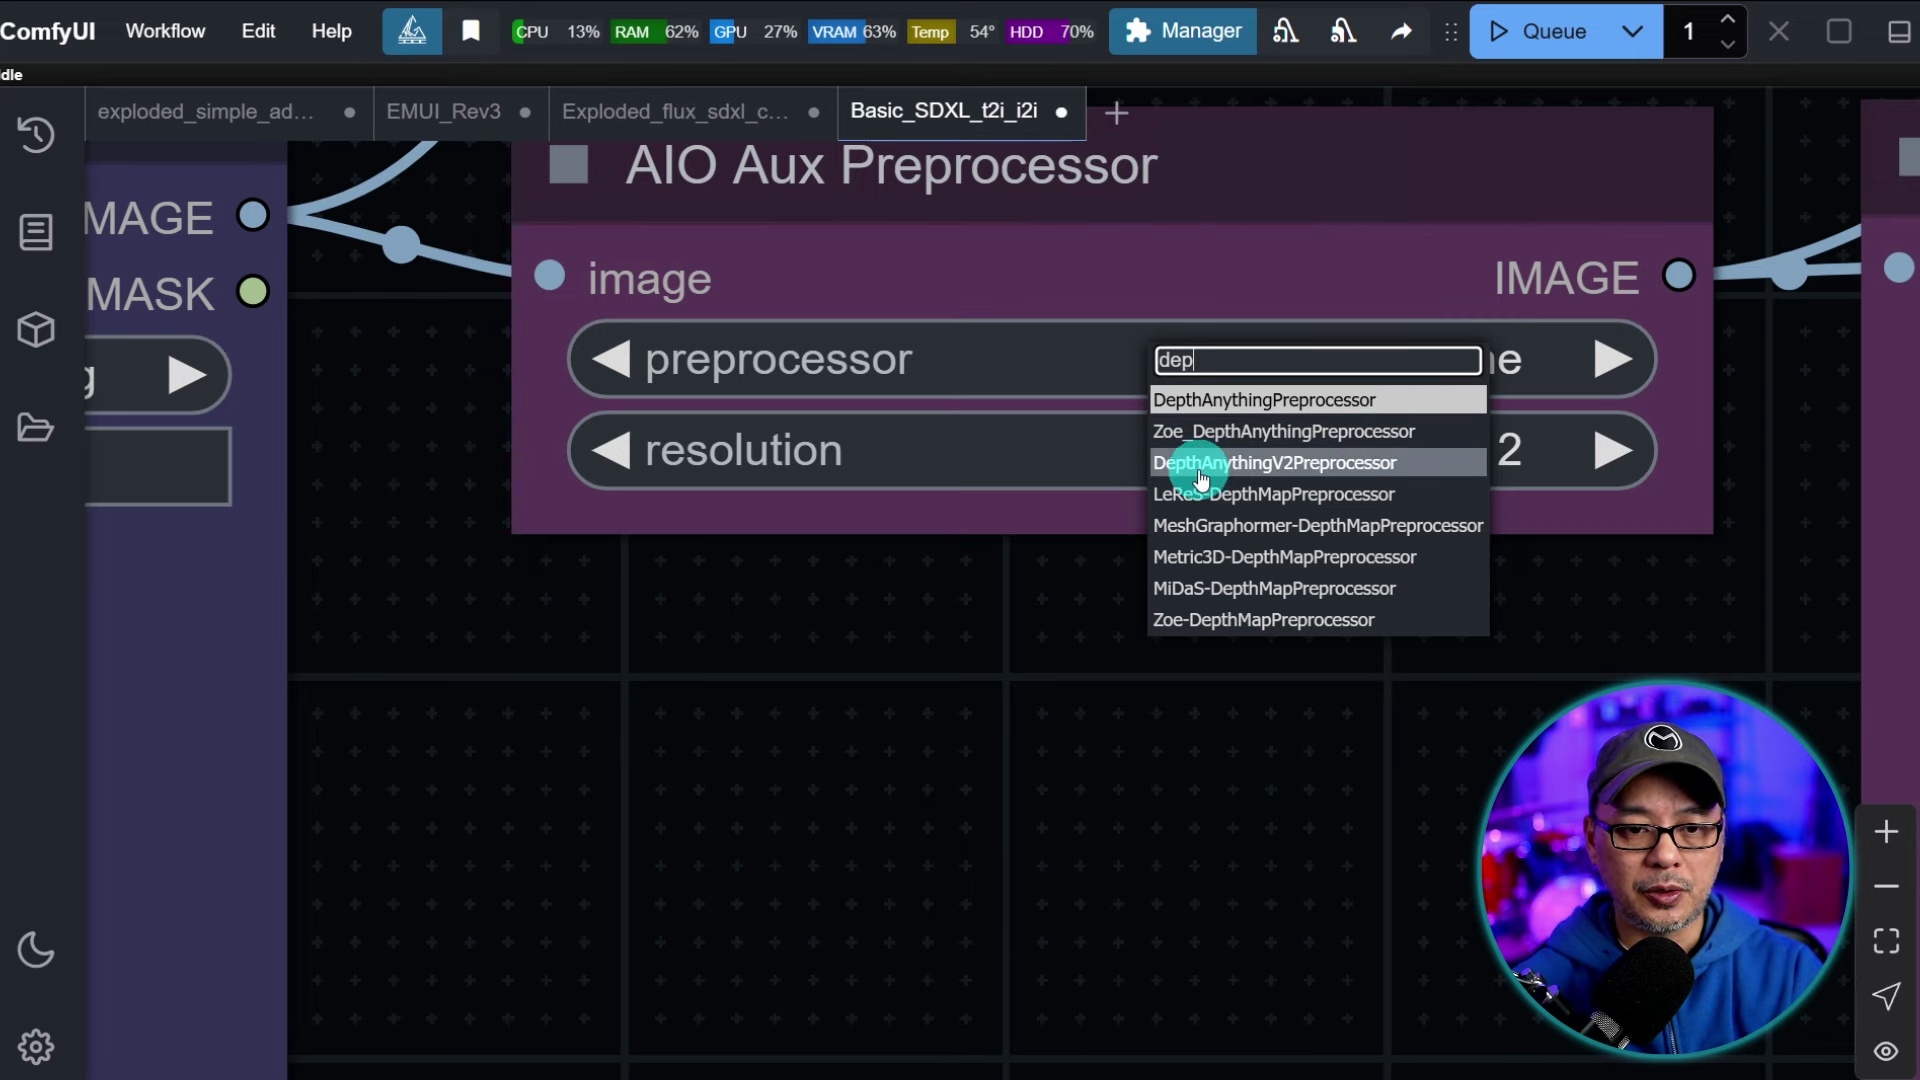The image size is (1920, 1080).
Task: Increase the batch count stepper
Action: point(1727,20)
